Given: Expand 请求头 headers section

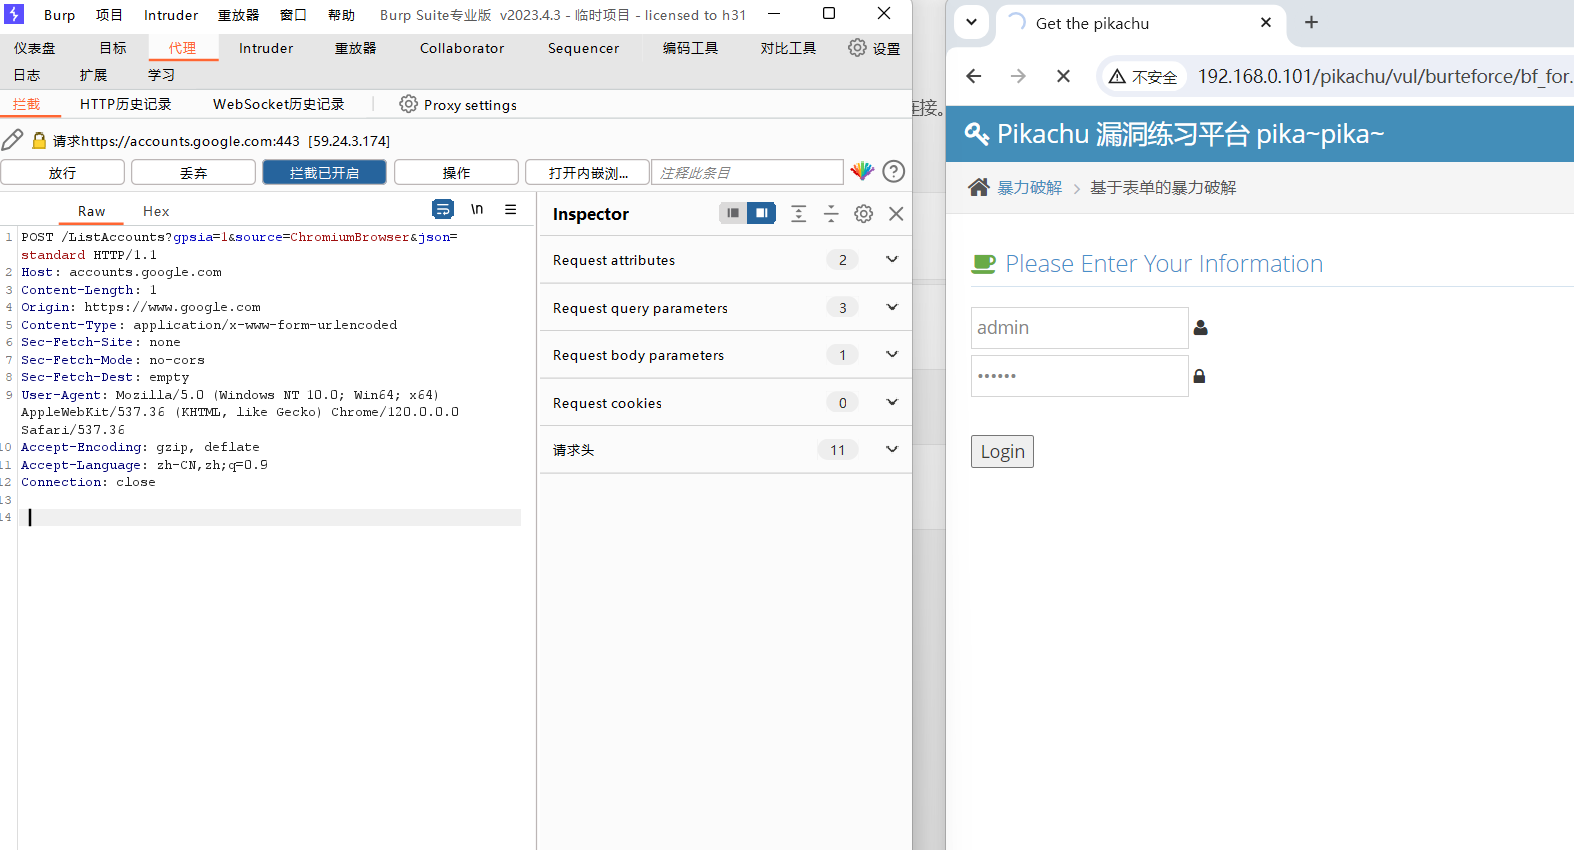Looking at the screenshot, I should 892,449.
